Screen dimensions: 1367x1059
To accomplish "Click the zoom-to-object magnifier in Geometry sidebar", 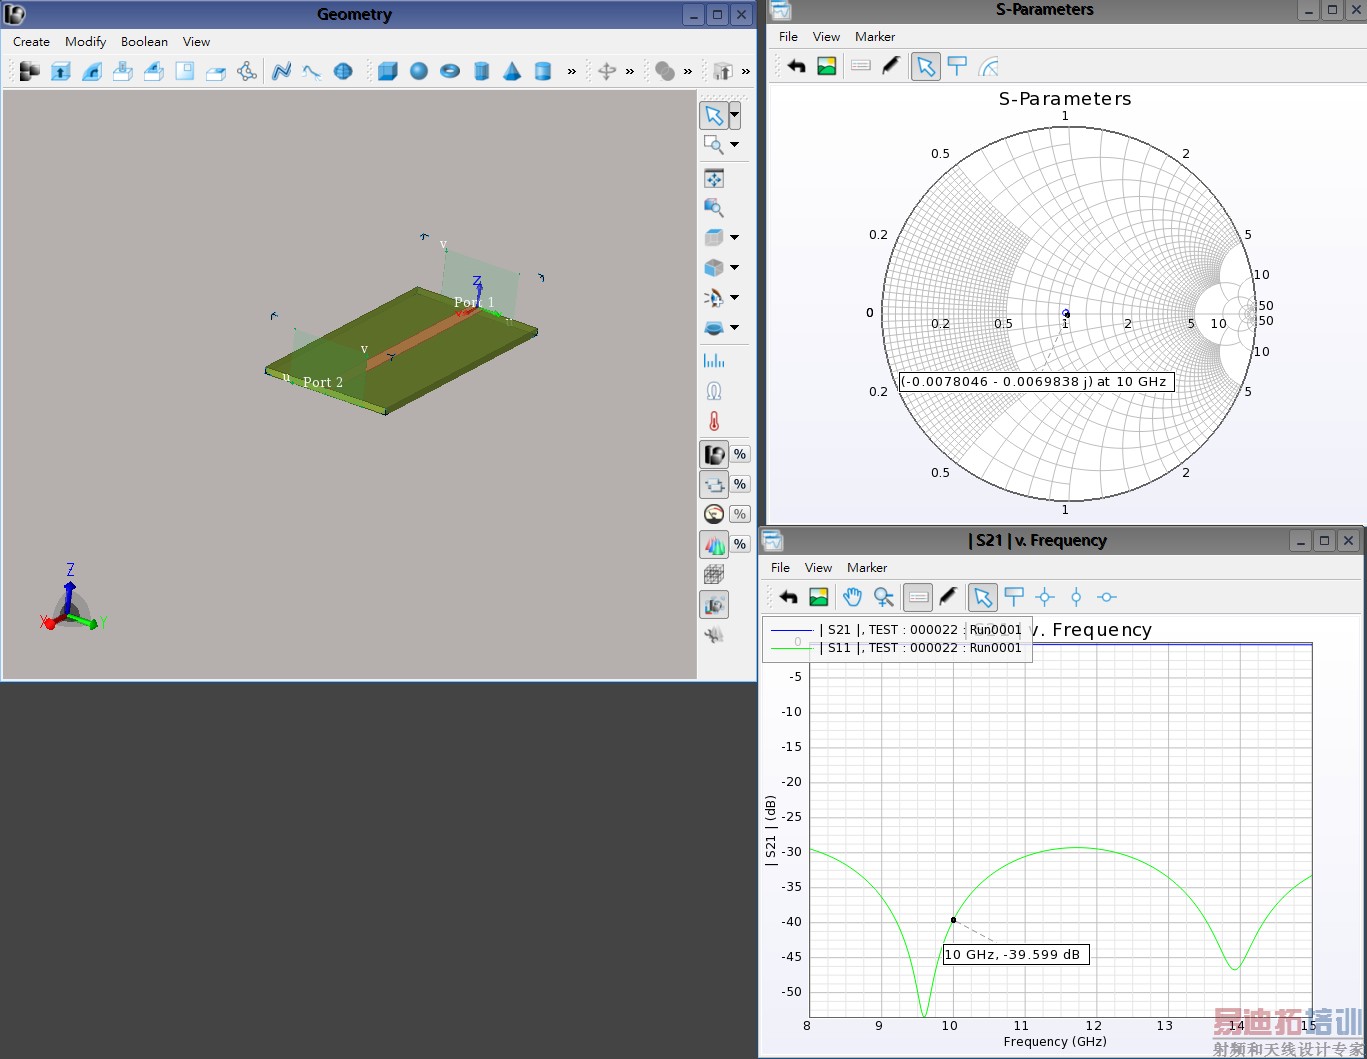I will click(714, 208).
